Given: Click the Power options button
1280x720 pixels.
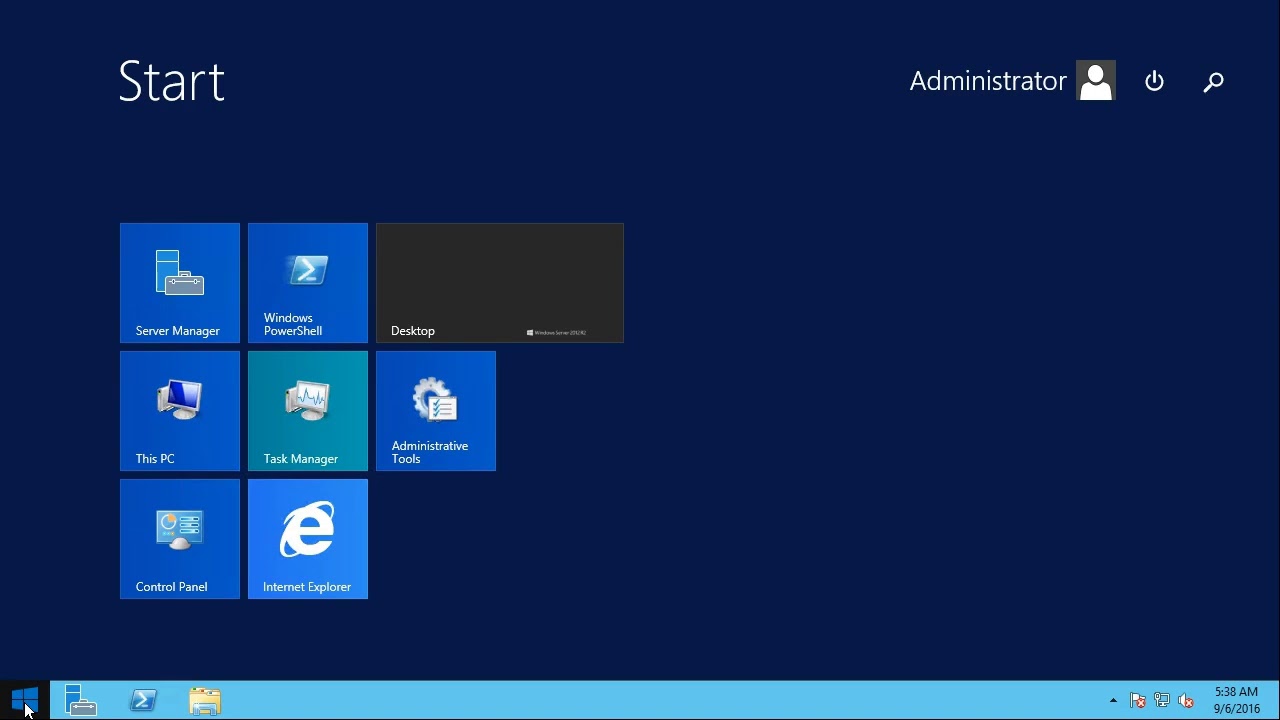Looking at the screenshot, I should pos(1154,81).
